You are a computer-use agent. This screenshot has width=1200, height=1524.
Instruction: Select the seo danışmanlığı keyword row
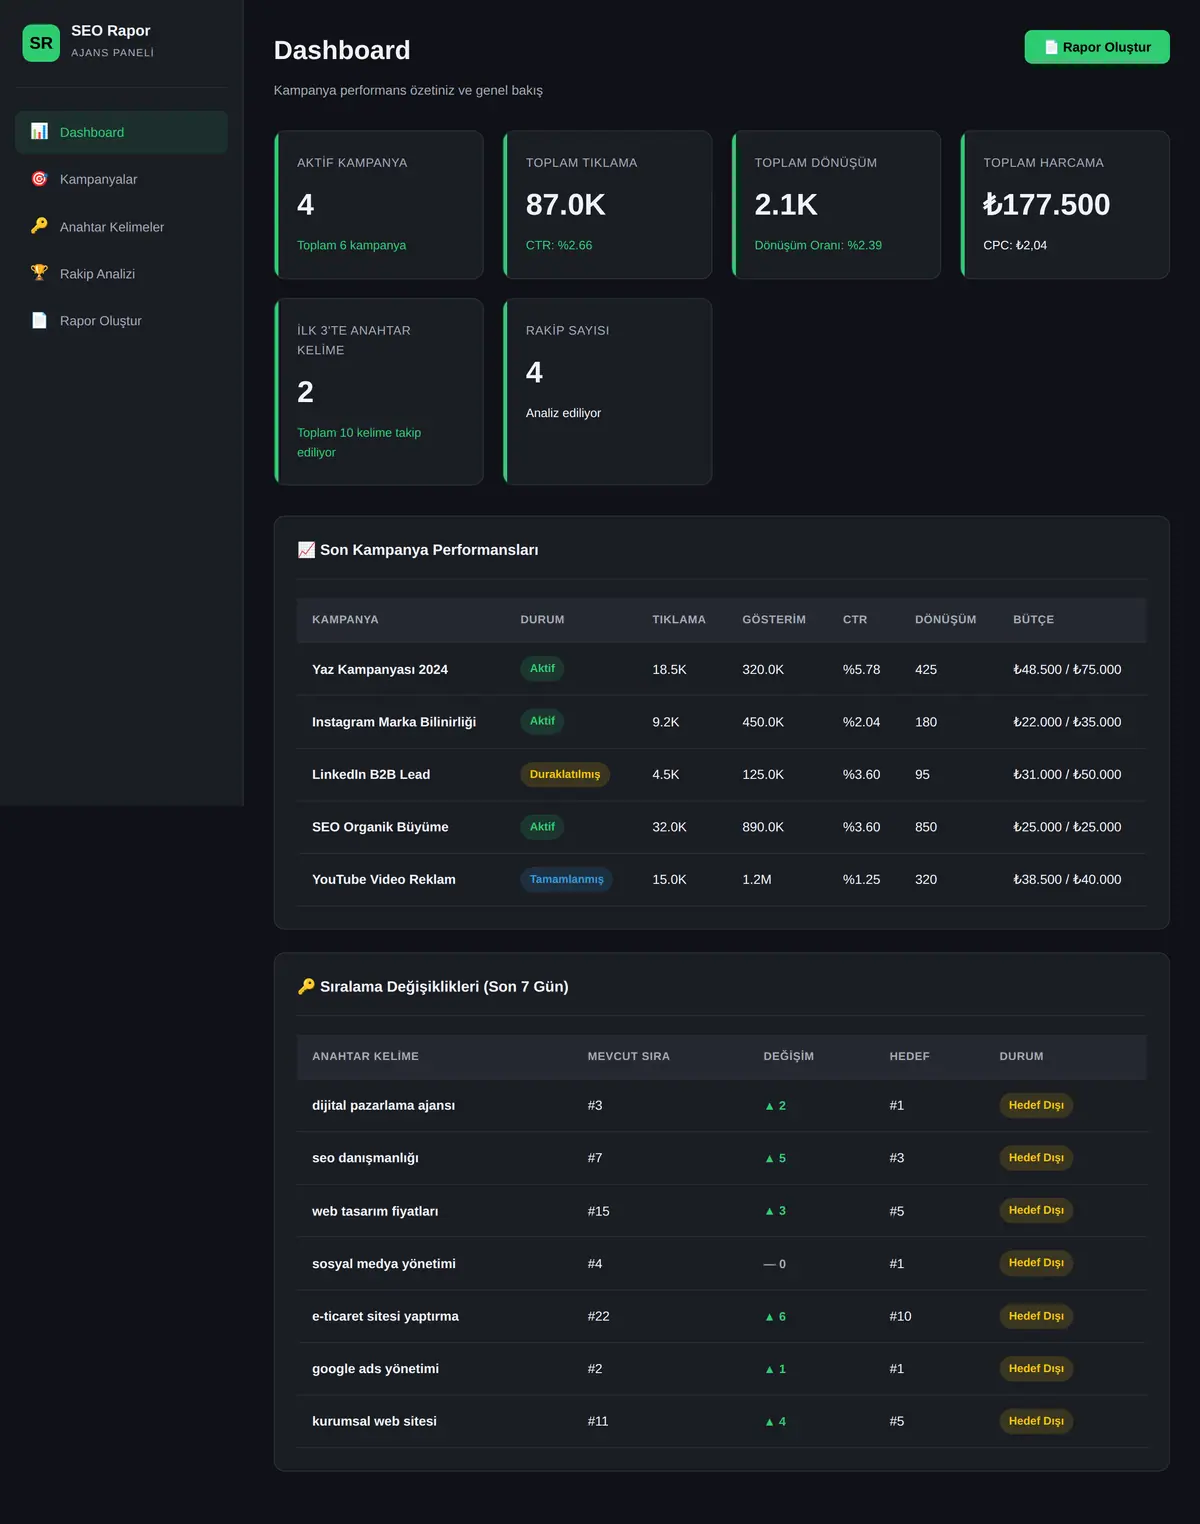click(721, 1158)
